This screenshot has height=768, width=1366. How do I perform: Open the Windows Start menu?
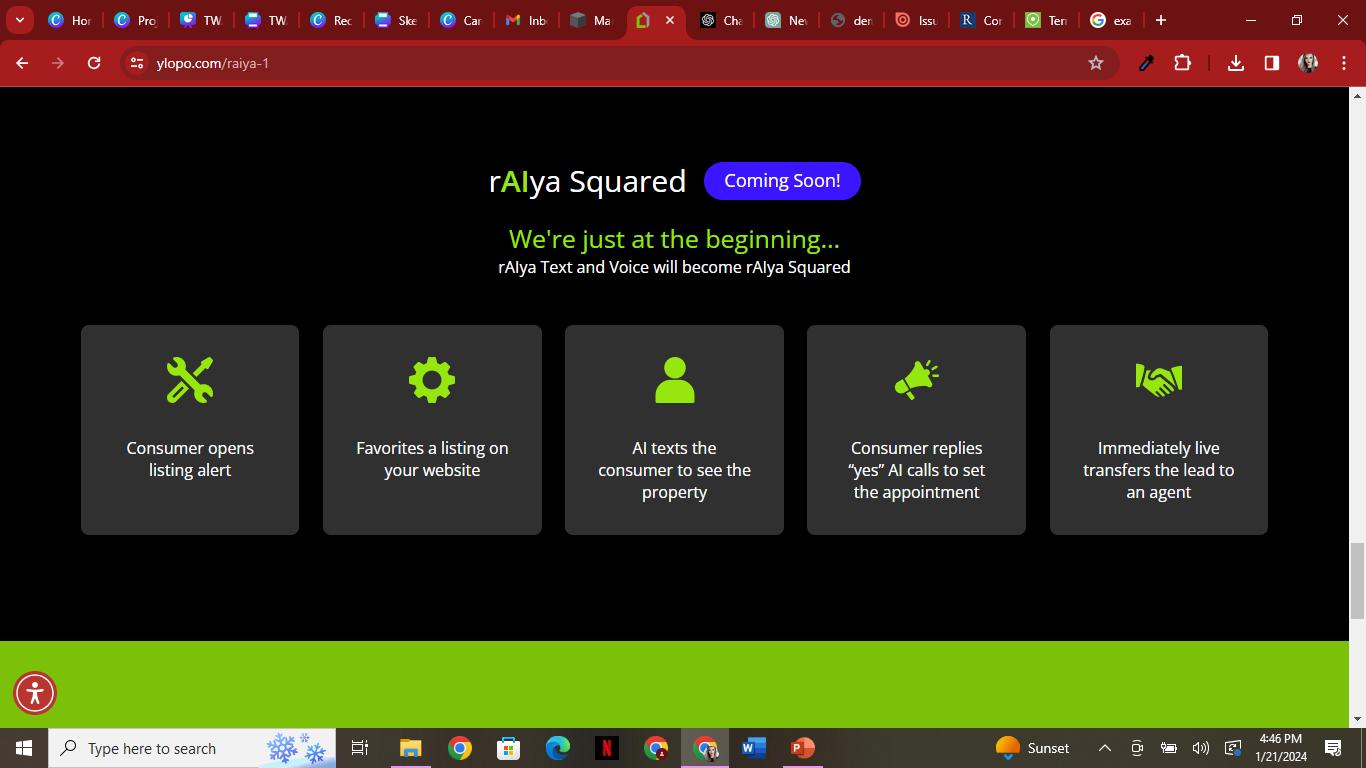tap(24, 748)
